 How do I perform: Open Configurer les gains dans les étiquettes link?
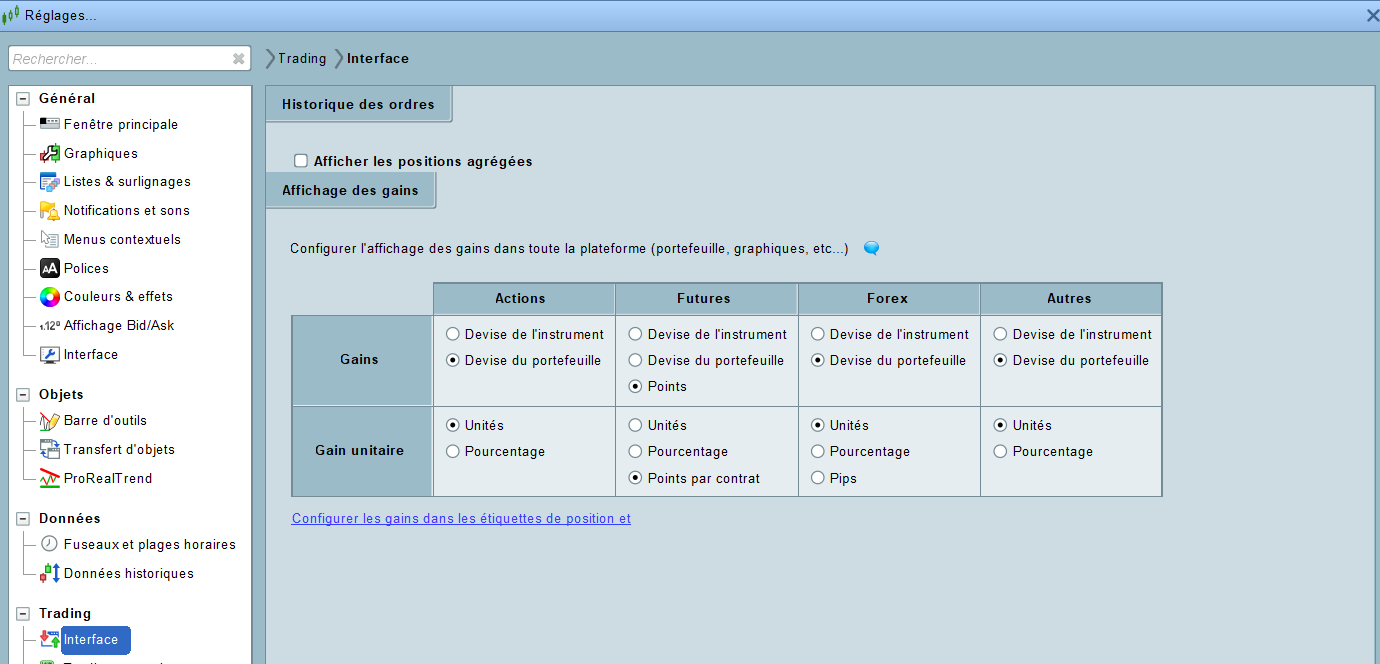[x=461, y=519]
